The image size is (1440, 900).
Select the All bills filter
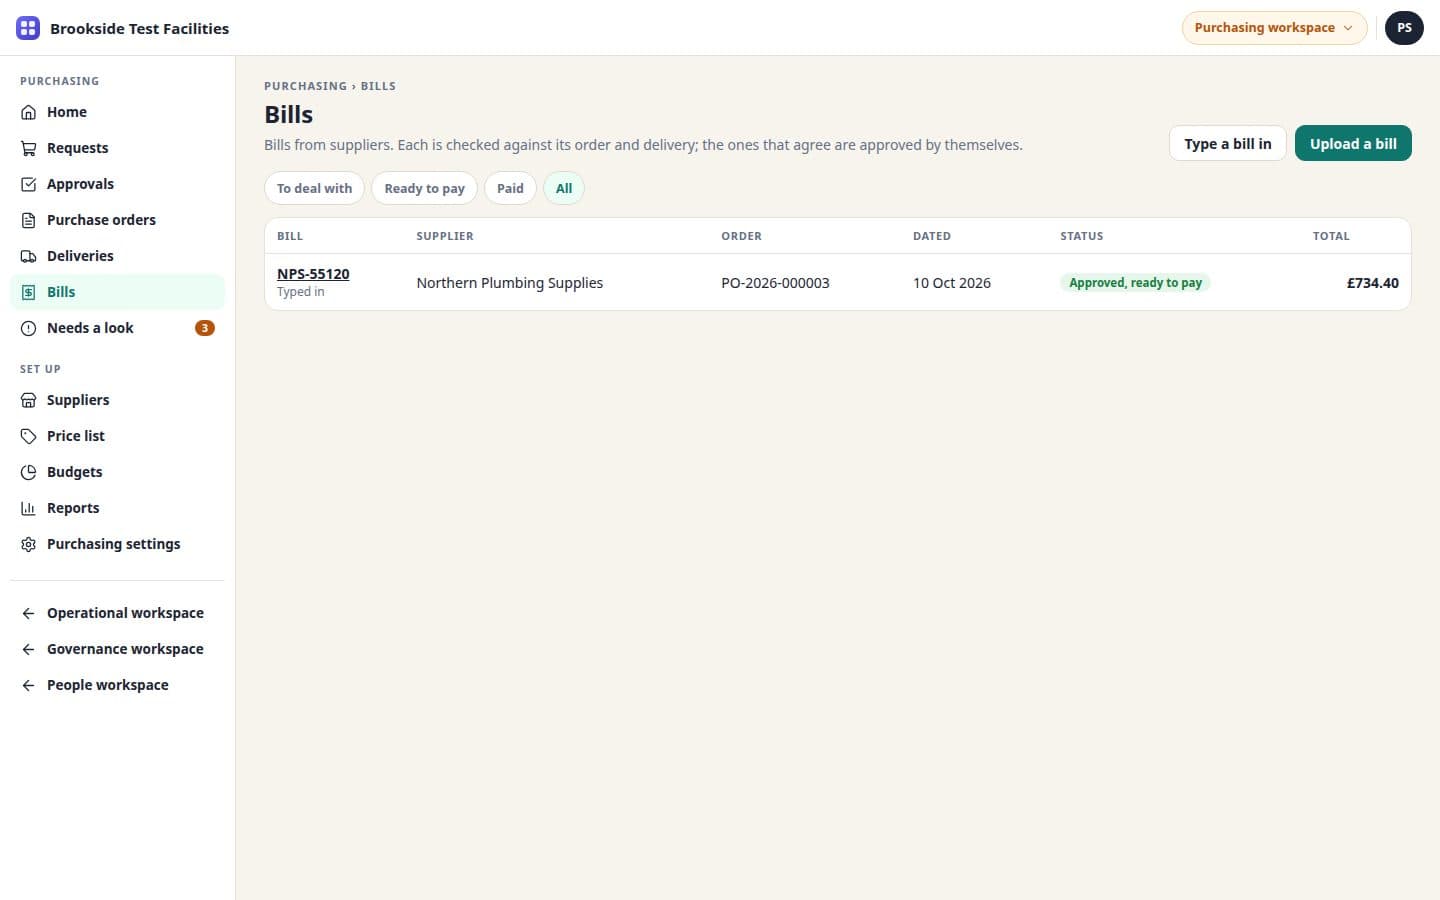tap(564, 188)
